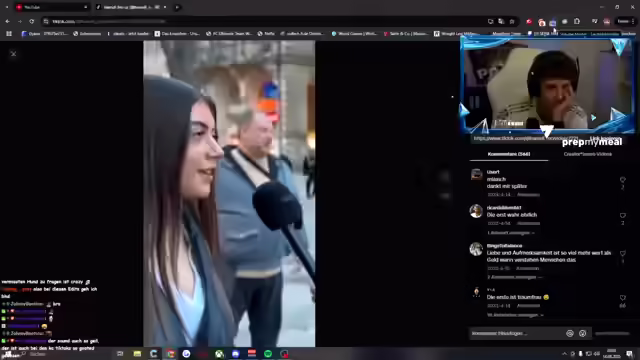Bookmark this page with the star icon
This screenshot has width=640, height=360.
coord(512,21)
